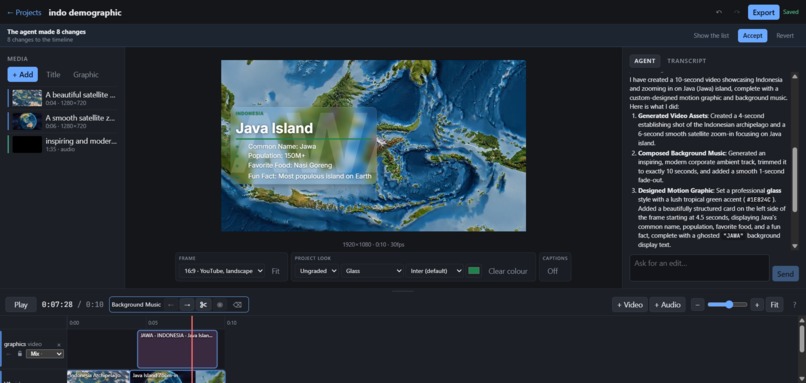Accept the agent's changes
The height and width of the screenshot is (383, 806).
753,35
